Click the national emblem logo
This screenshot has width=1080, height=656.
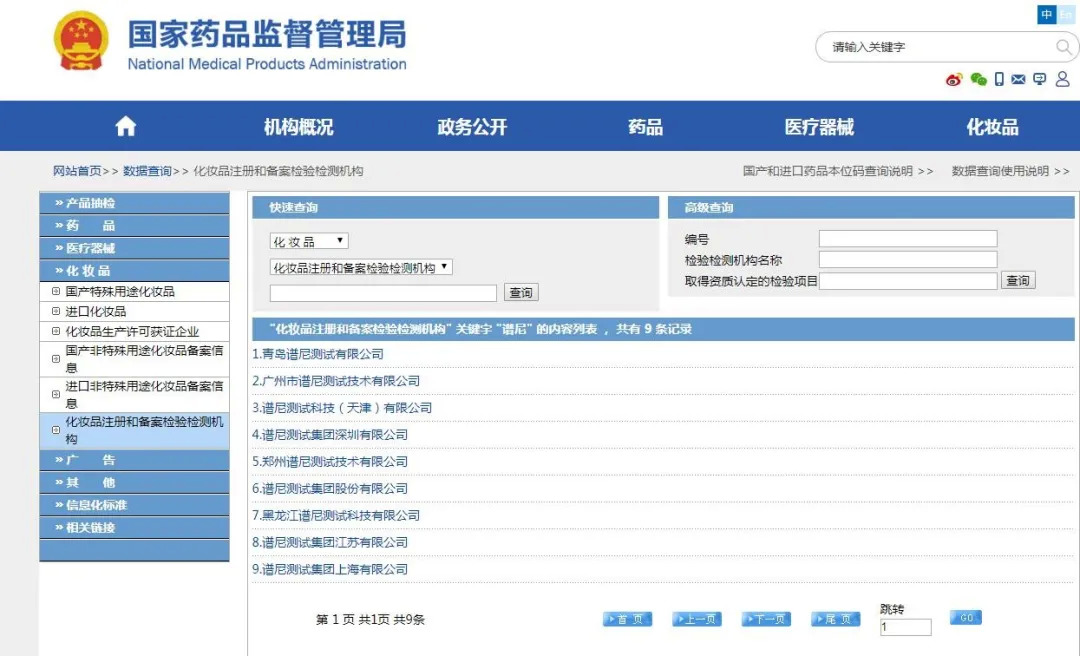(81, 41)
